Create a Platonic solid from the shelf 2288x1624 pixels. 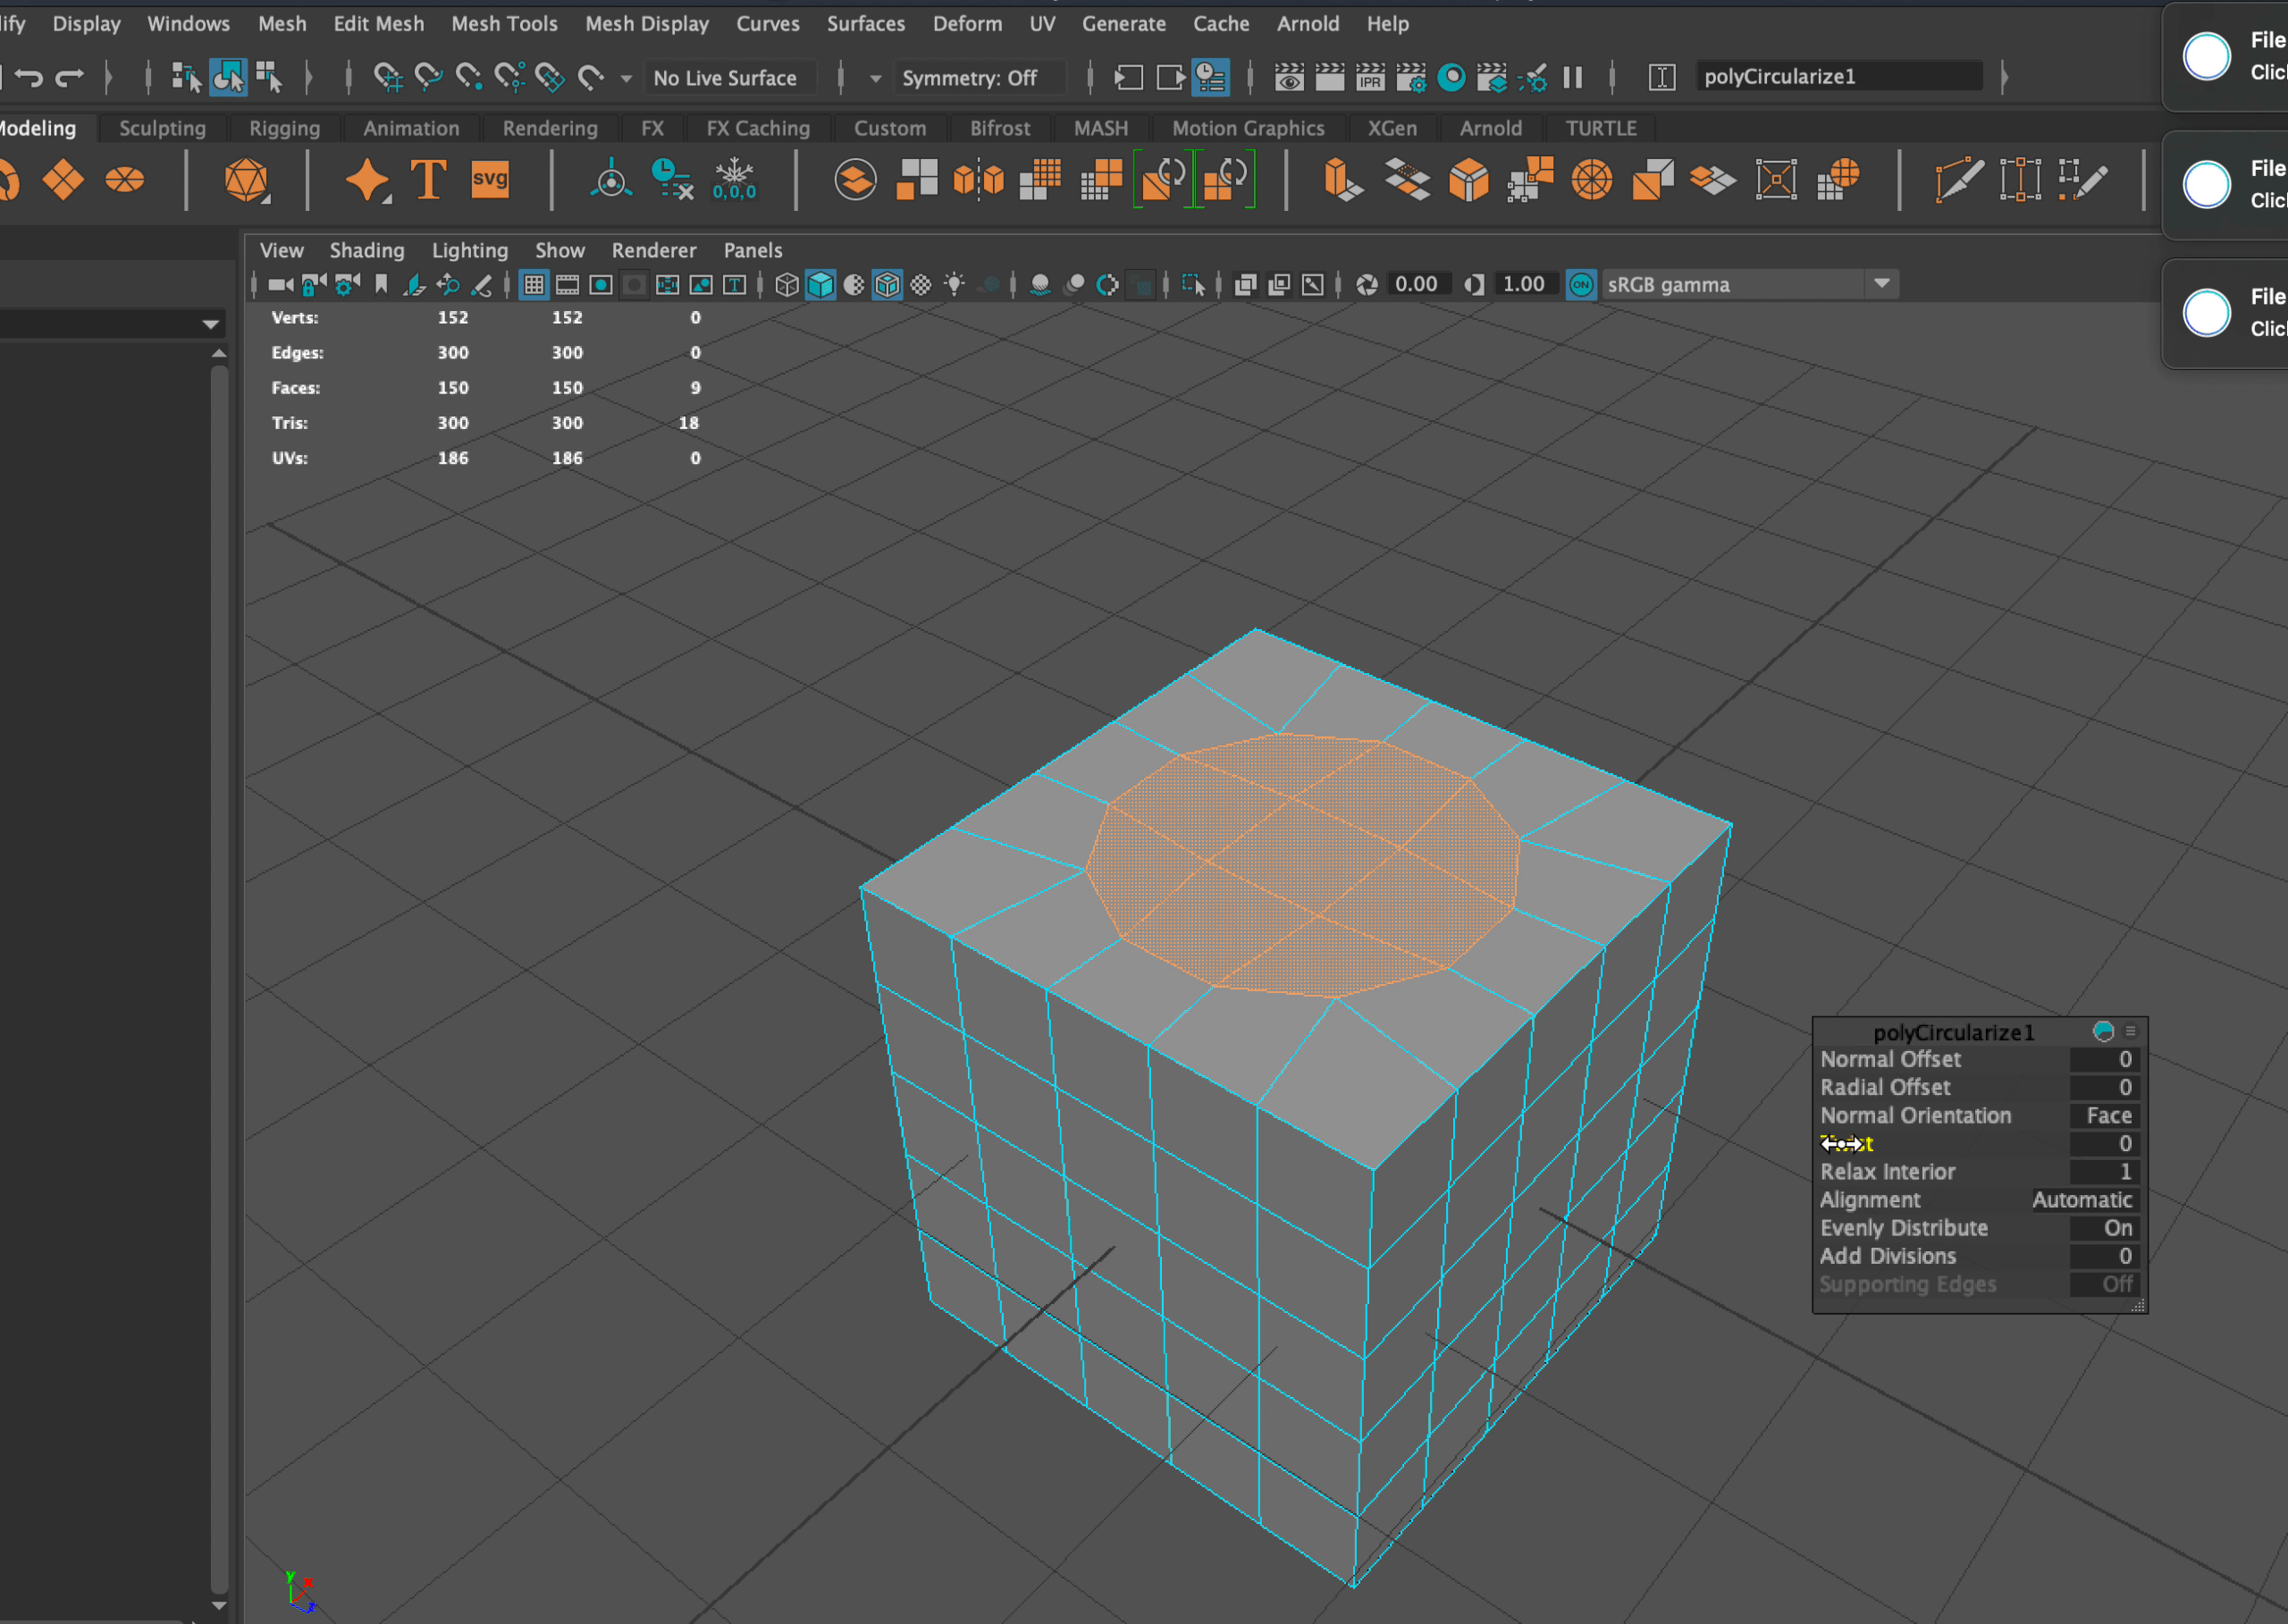247,180
